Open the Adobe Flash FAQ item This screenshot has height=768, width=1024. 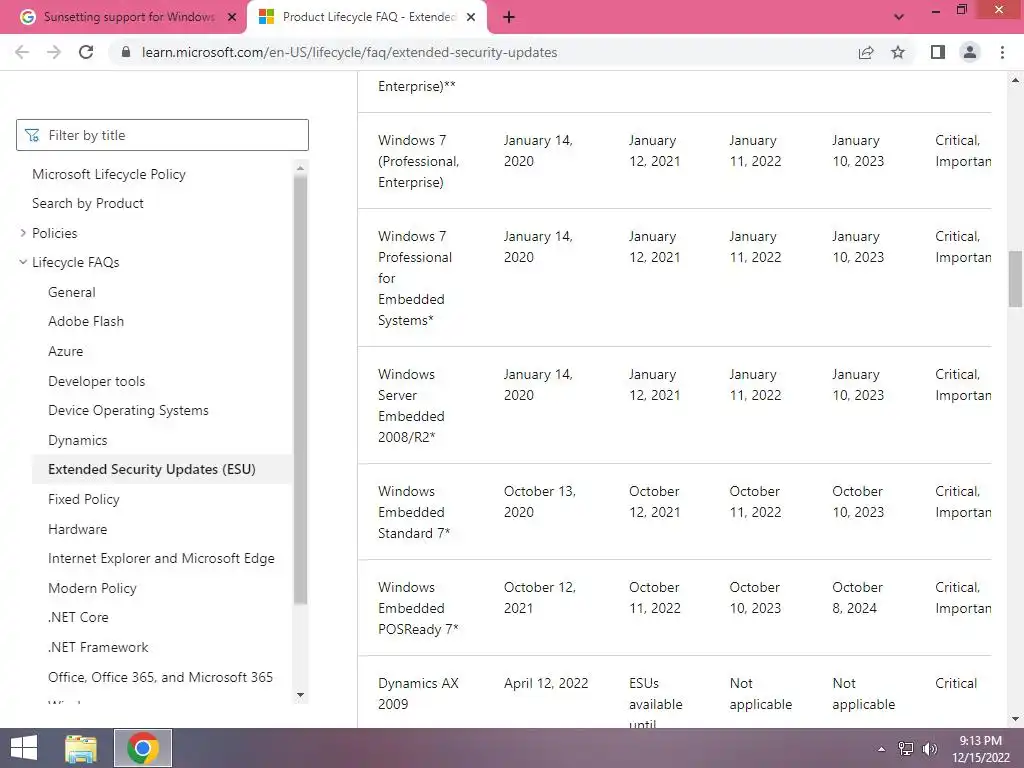coord(86,321)
